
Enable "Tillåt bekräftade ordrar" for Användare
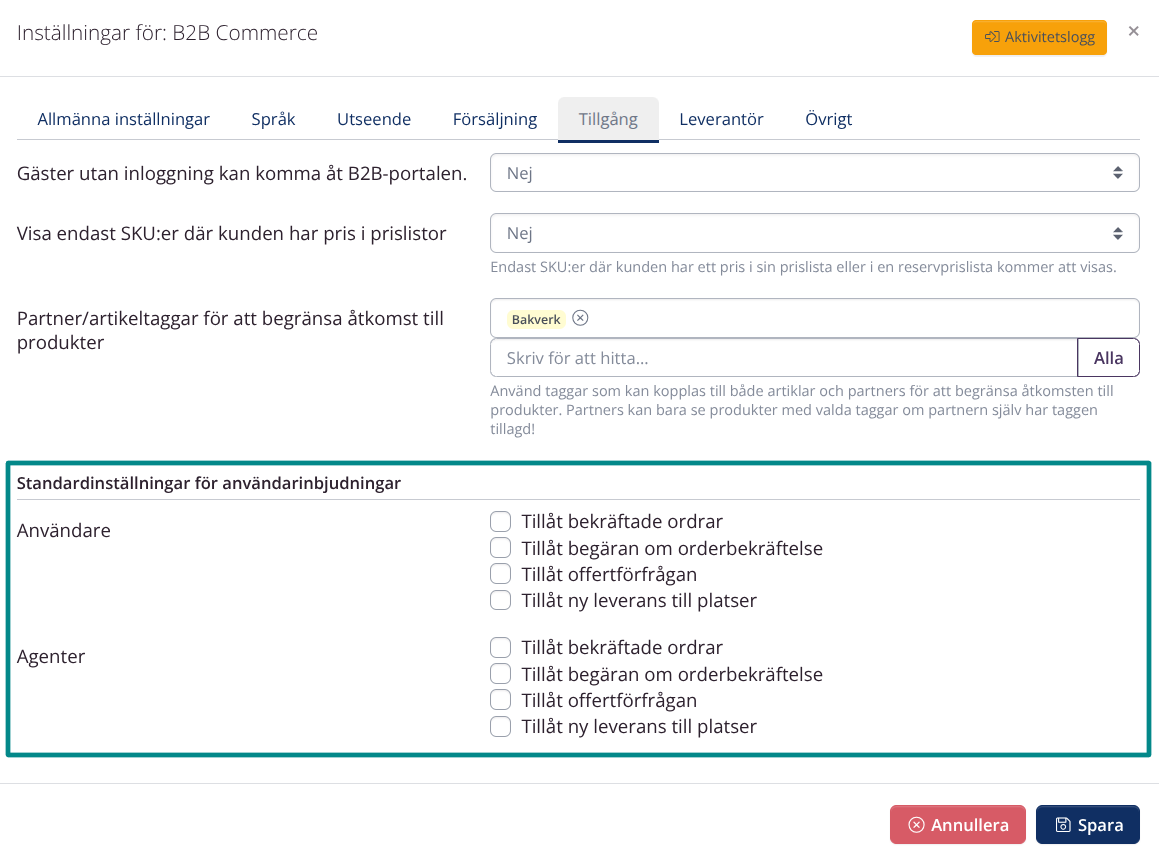click(x=500, y=521)
